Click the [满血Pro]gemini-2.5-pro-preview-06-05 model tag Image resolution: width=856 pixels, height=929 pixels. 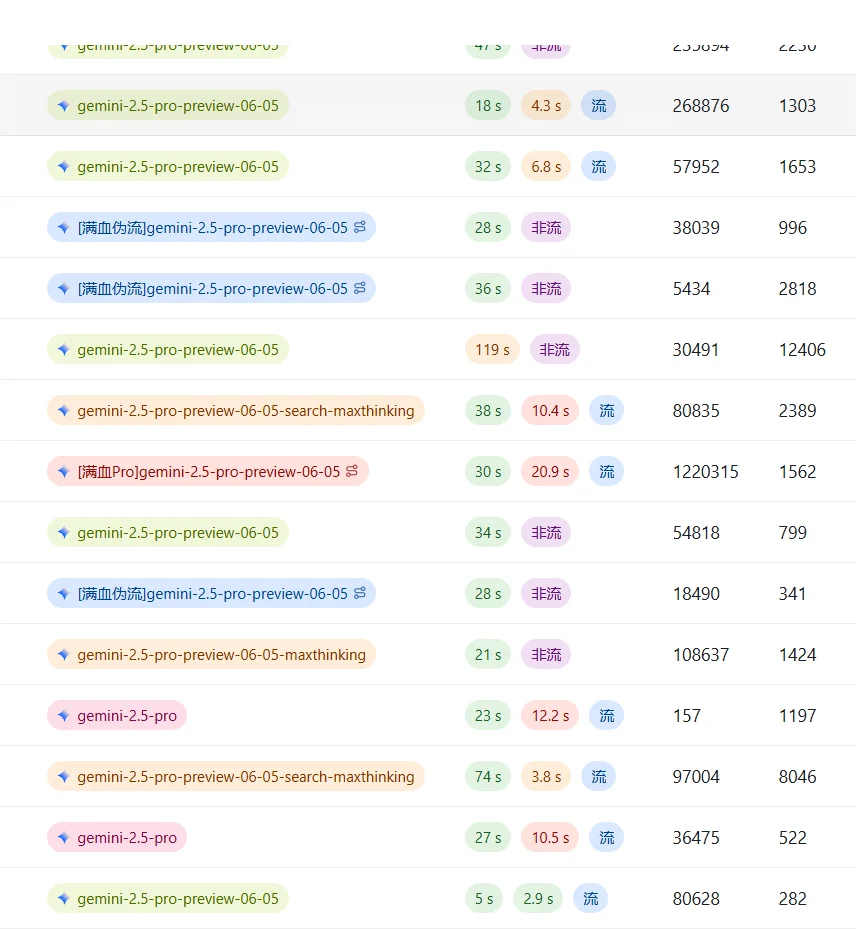tap(208, 471)
